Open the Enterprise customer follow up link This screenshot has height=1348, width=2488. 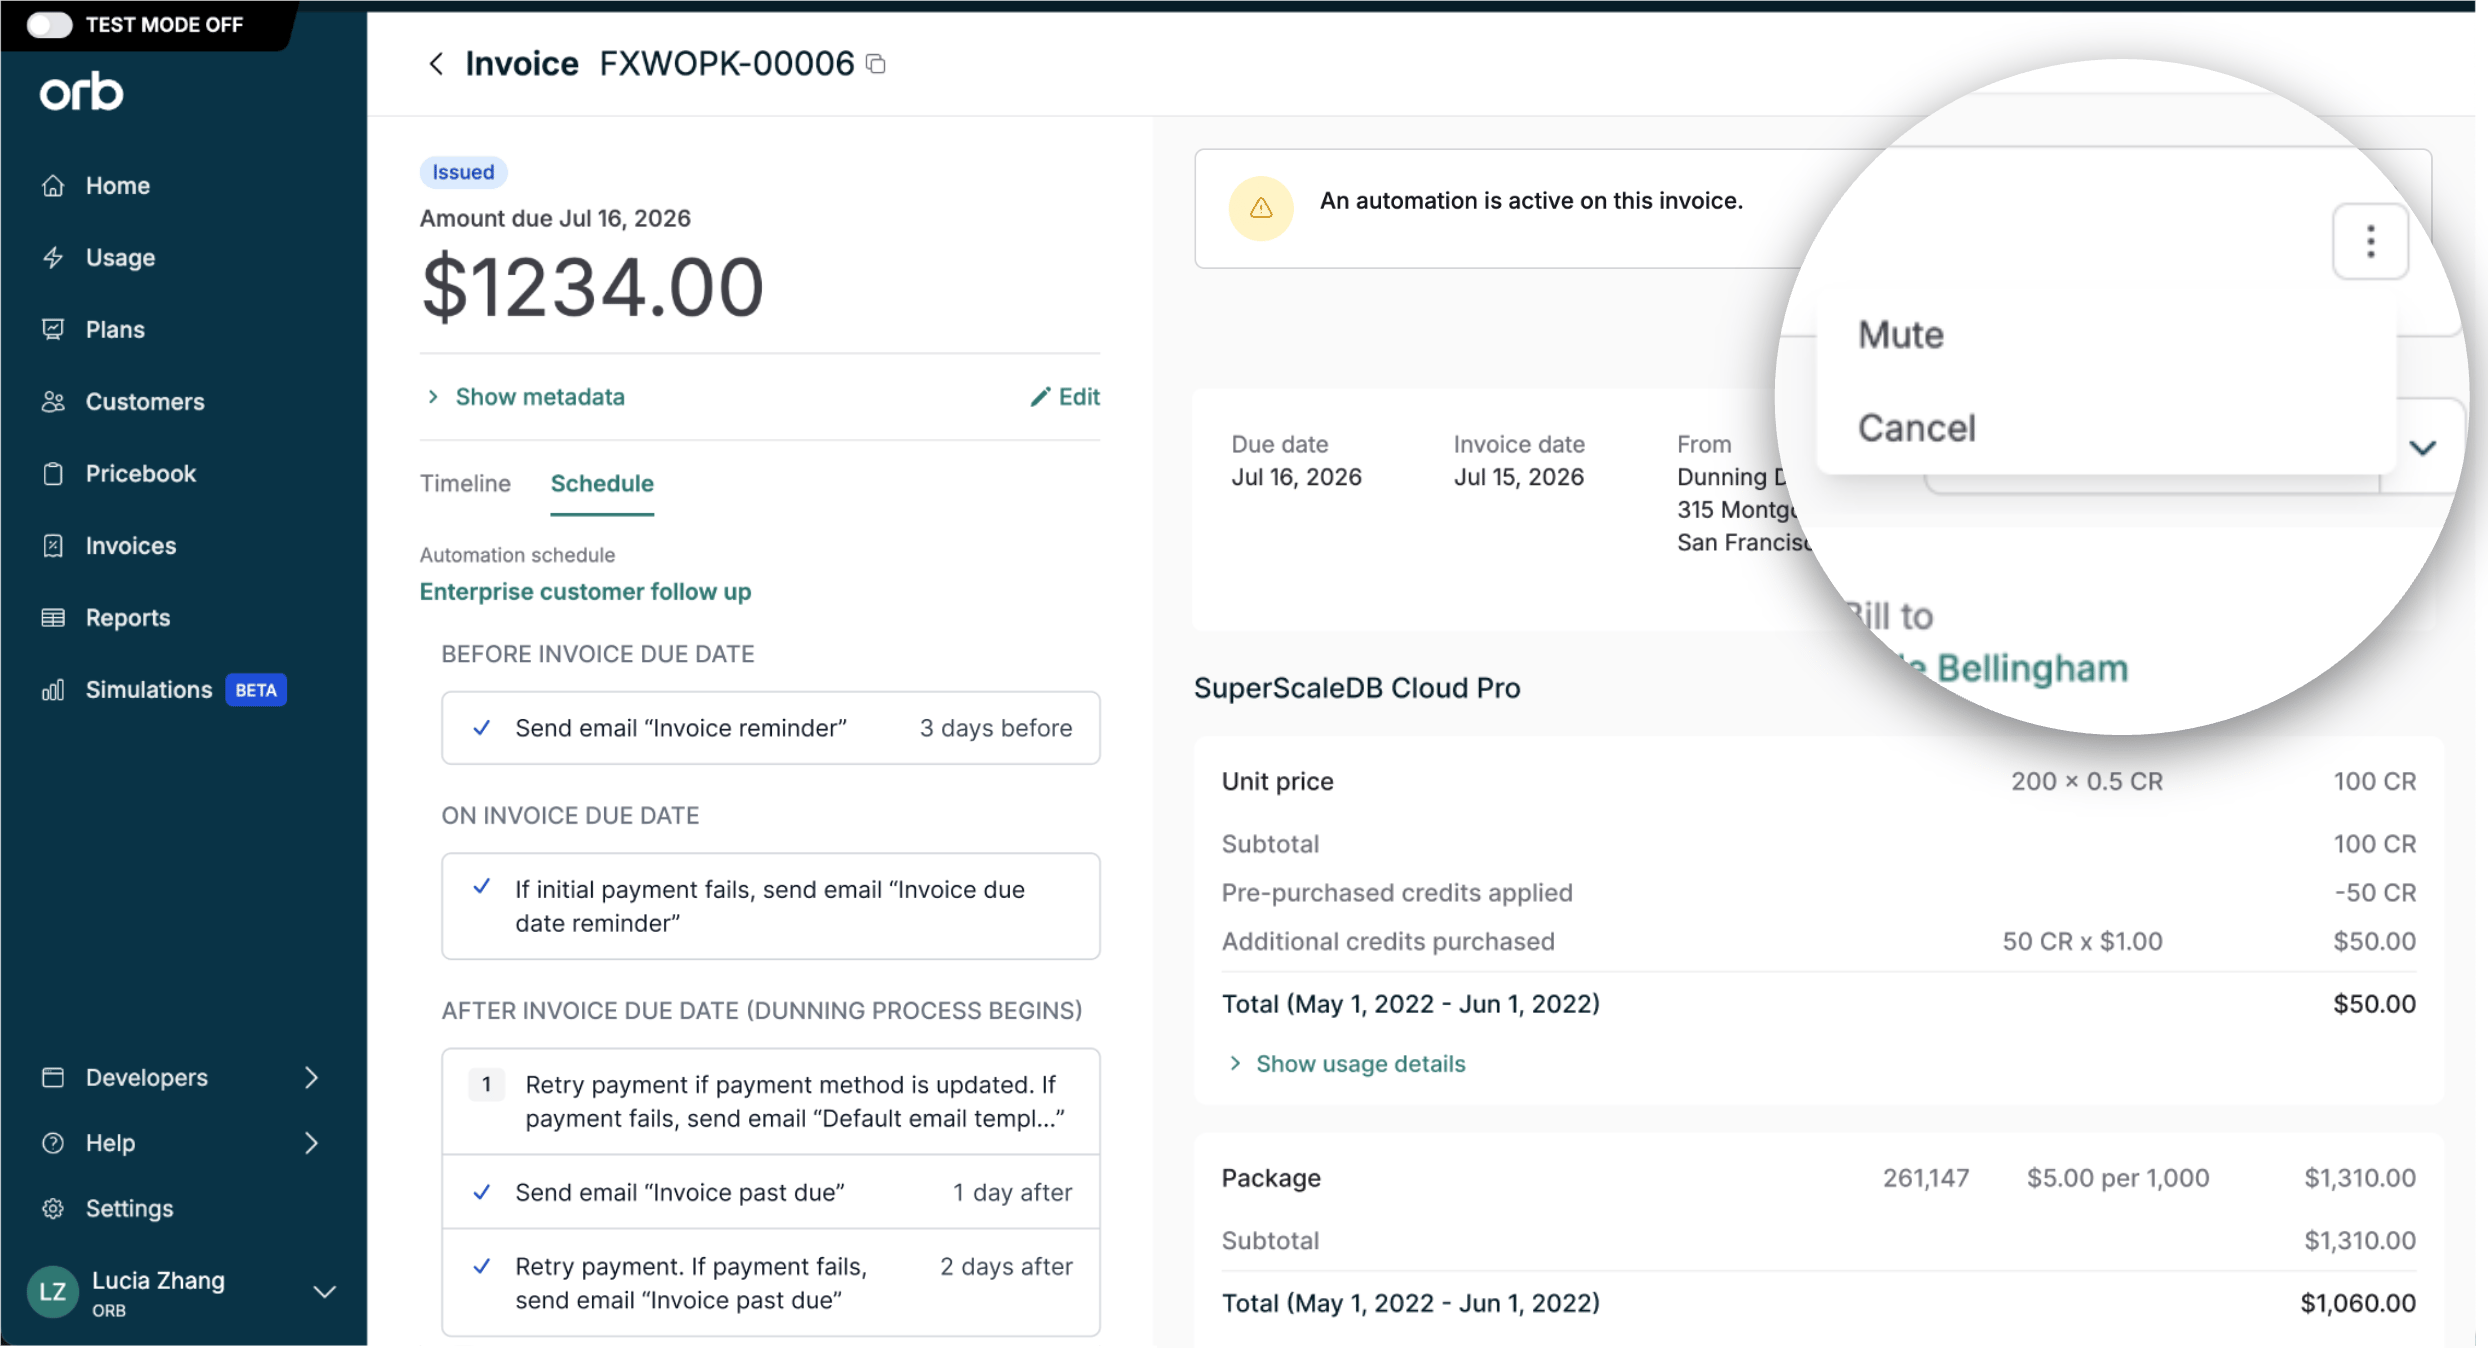pos(585,591)
